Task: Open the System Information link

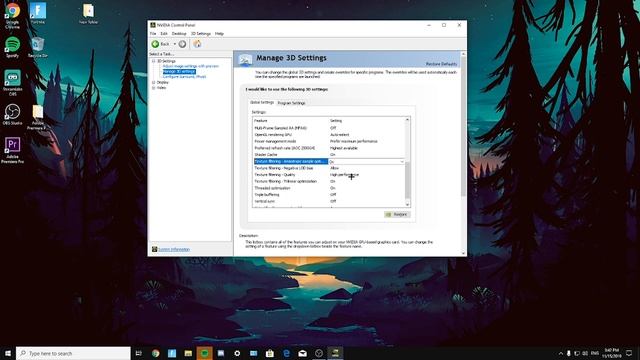Action: (x=174, y=249)
